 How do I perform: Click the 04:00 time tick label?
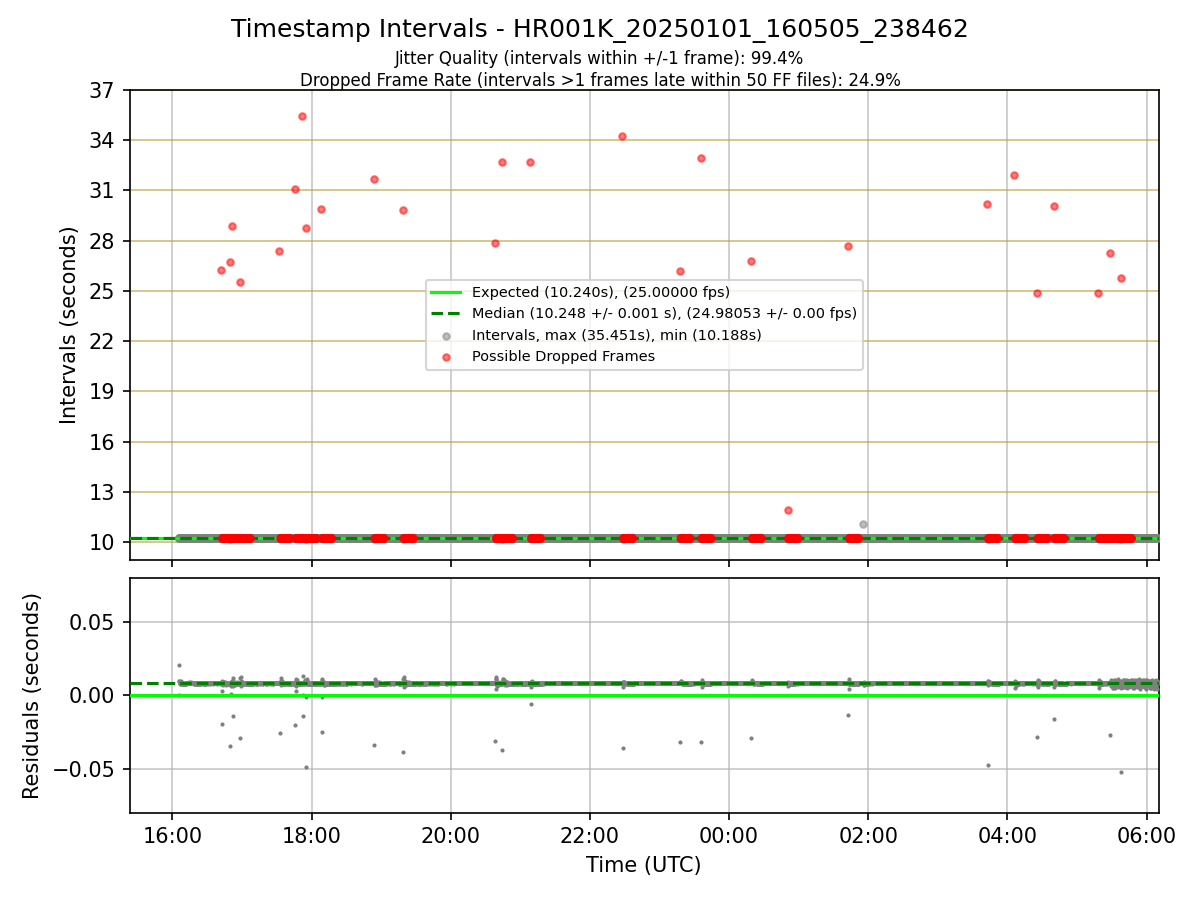[1006, 835]
